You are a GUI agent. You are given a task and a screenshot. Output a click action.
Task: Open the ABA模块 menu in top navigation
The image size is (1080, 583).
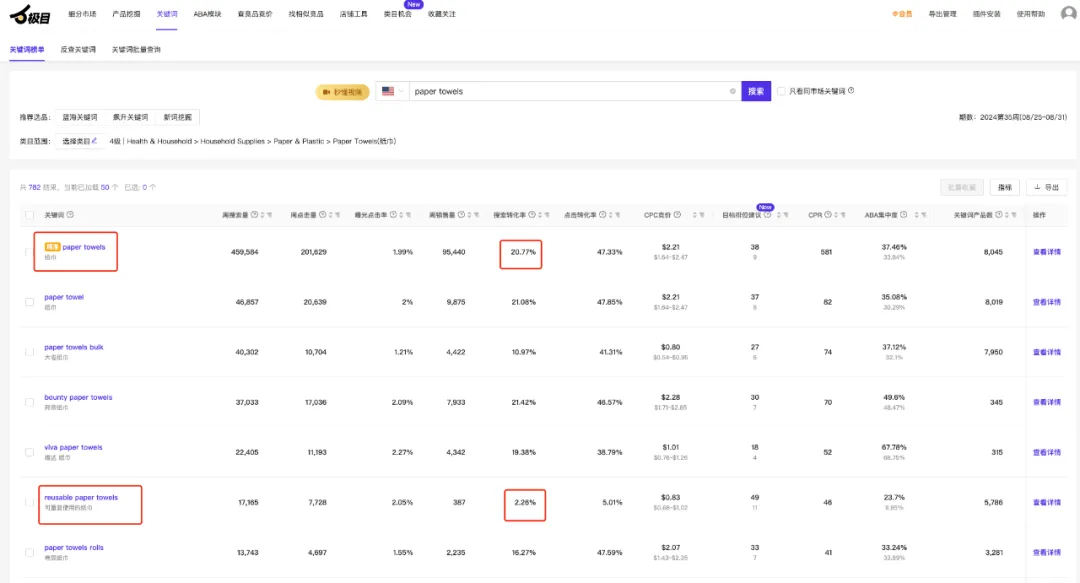(207, 14)
